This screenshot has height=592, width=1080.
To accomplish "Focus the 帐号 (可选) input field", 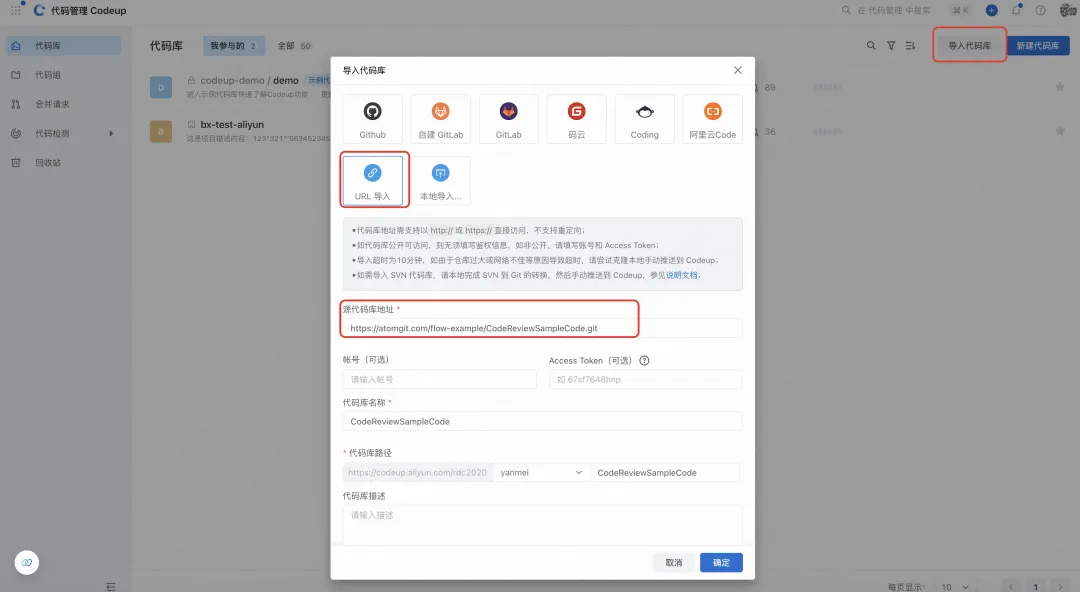I will [439, 379].
